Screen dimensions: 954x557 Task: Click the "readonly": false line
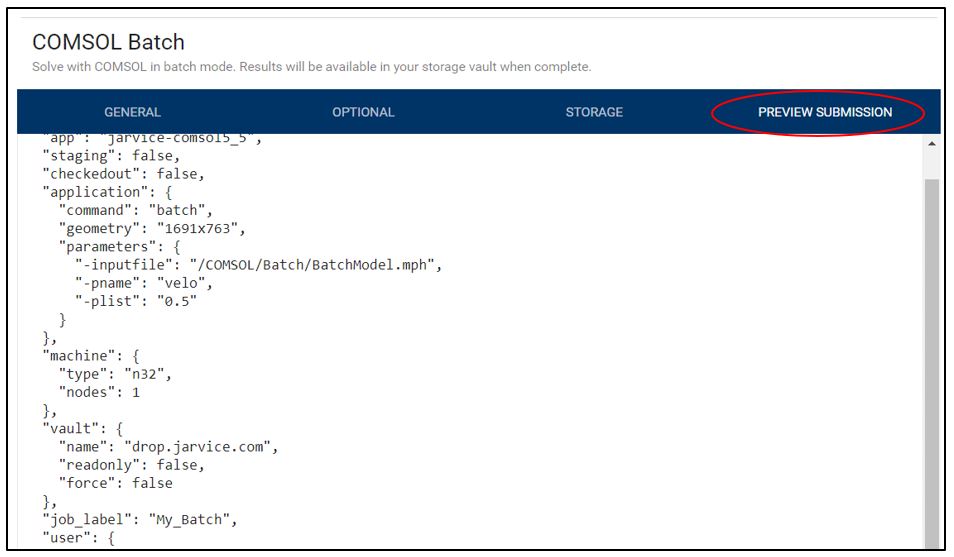[x=131, y=465]
